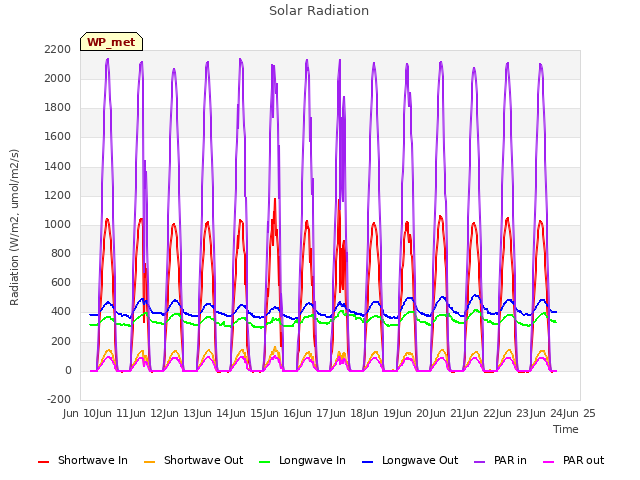Click the Radiation y-axis title
The width and height of the screenshot is (640, 480).
click(14, 227)
